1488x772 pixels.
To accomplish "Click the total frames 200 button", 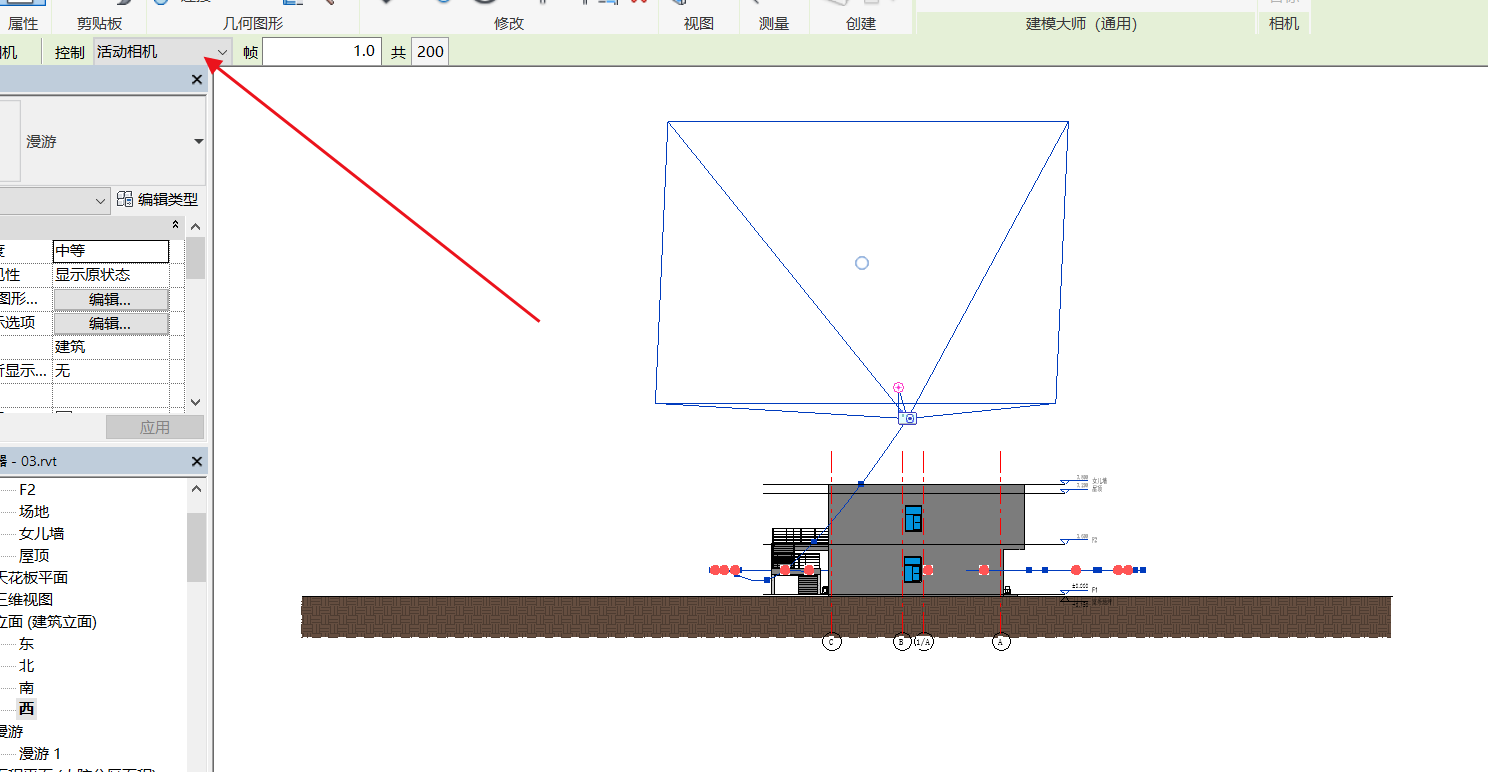I will pyautogui.click(x=430, y=52).
